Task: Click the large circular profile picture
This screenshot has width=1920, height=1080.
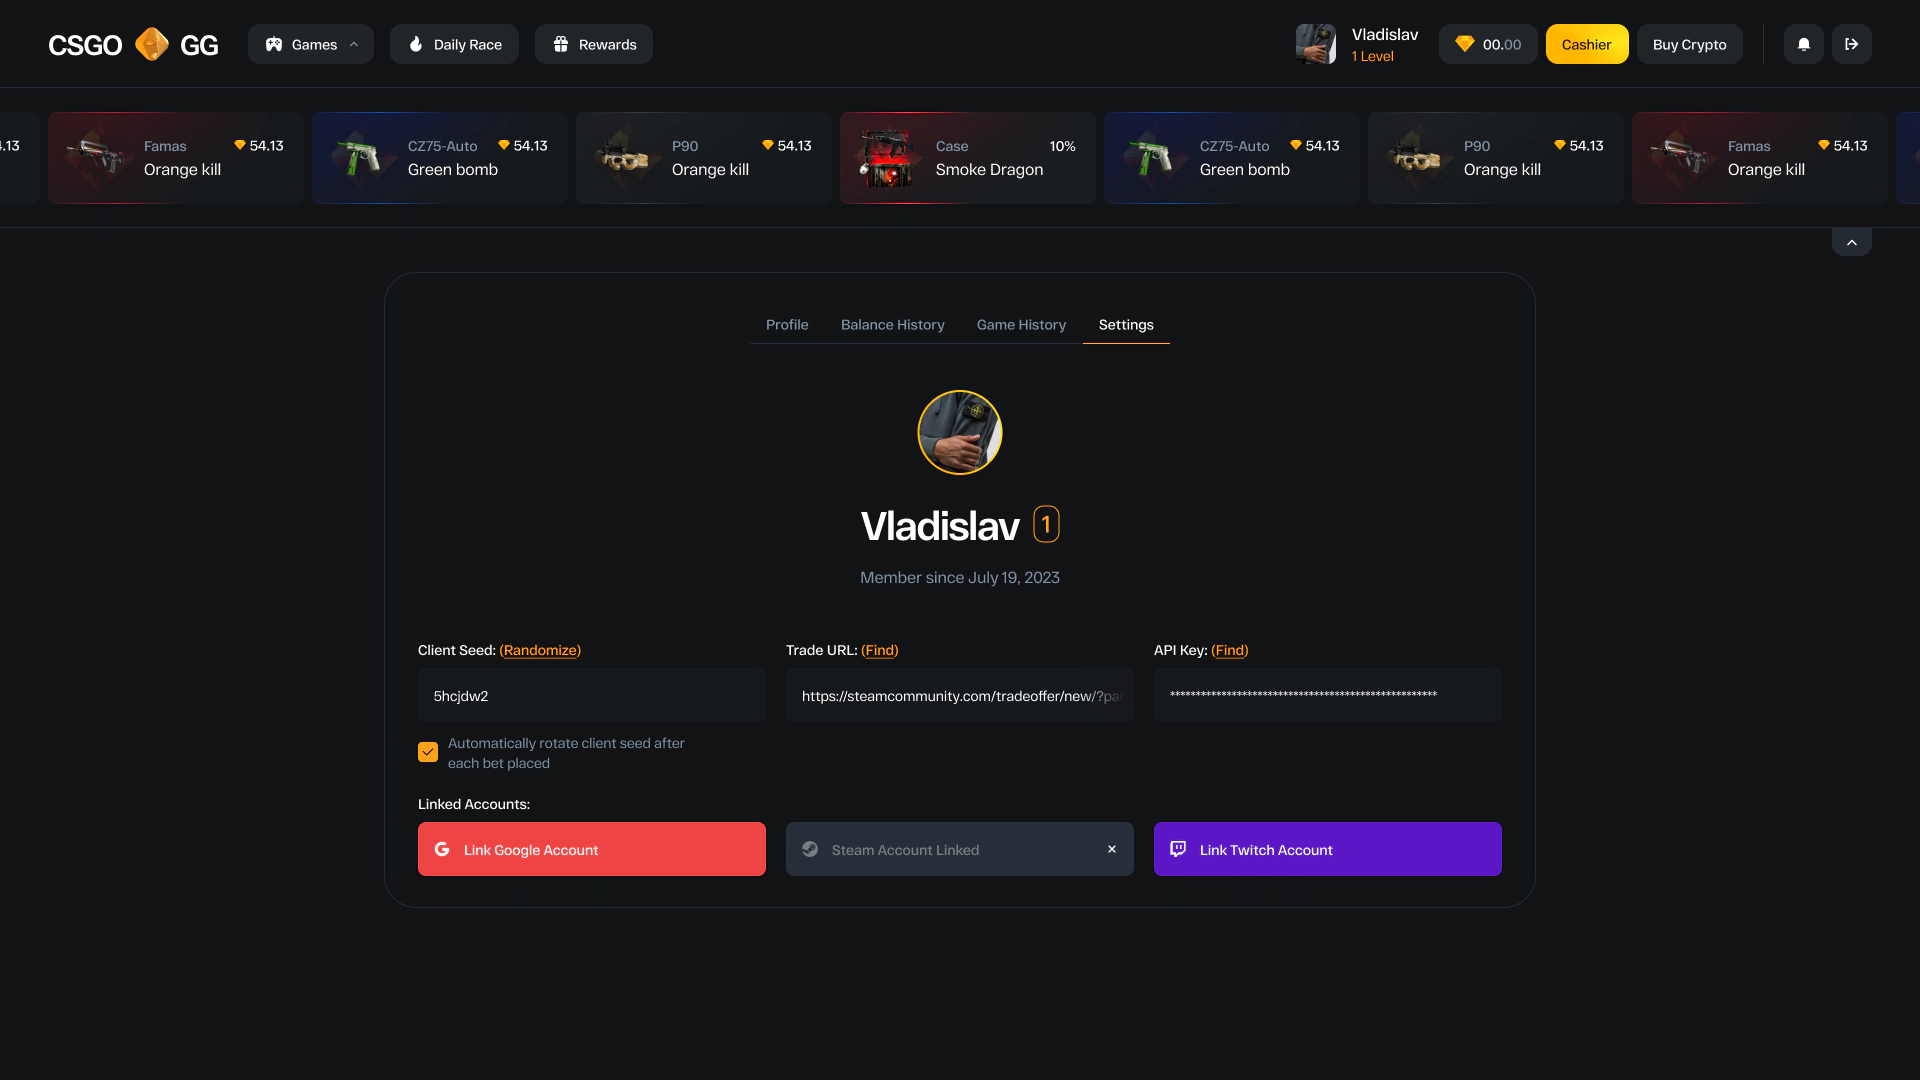Action: click(960, 432)
